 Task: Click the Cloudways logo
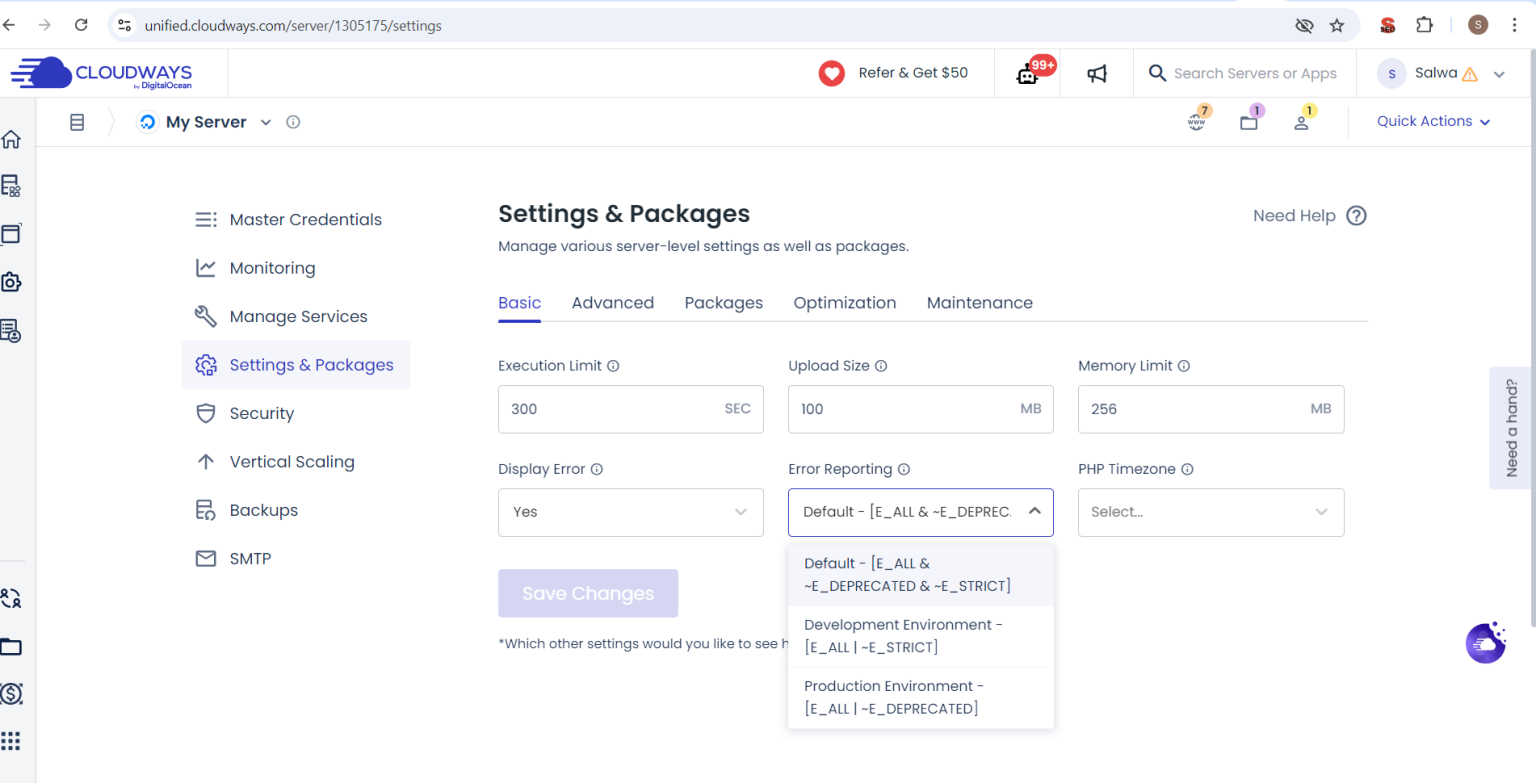coord(101,73)
